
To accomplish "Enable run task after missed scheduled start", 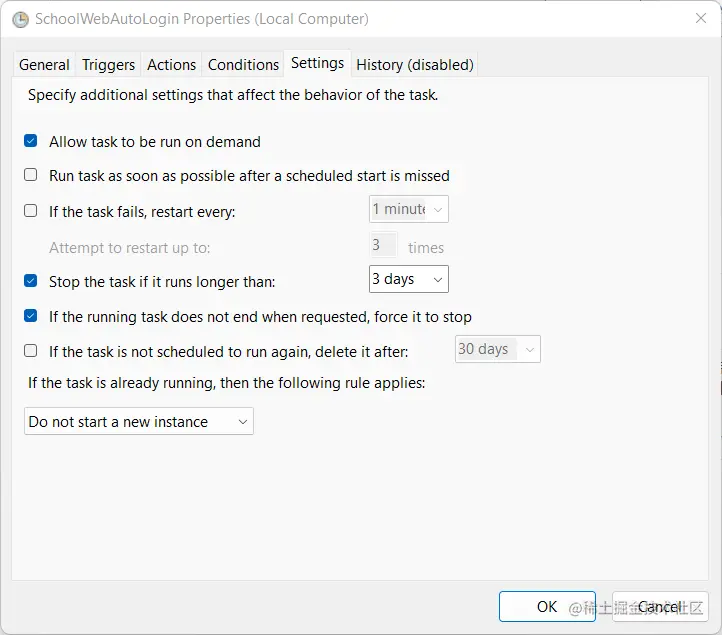I will 30,175.
